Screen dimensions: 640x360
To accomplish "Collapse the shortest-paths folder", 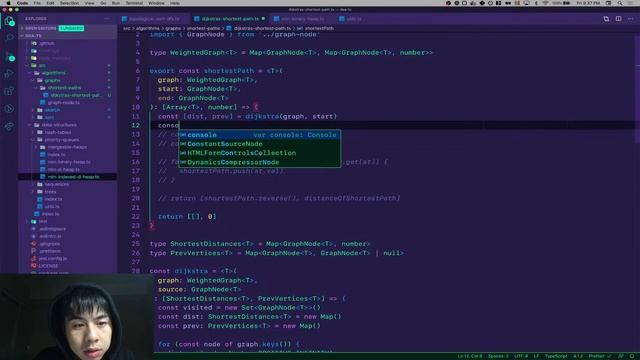I will pos(67,88).
